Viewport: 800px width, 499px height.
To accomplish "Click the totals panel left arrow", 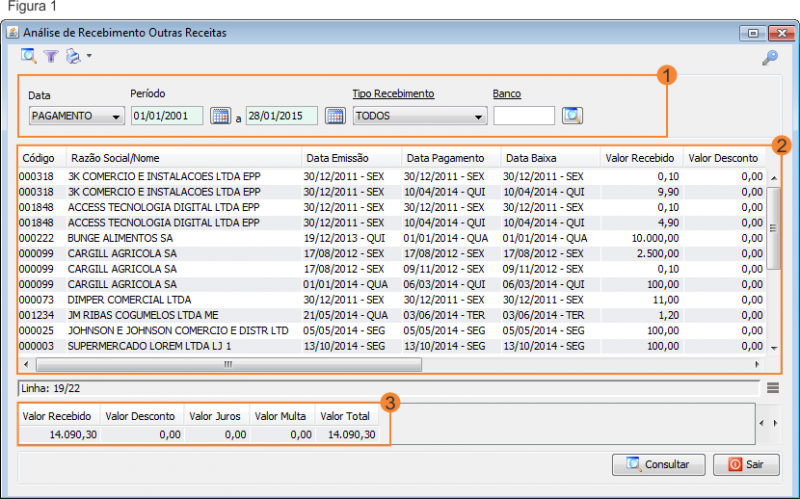I will point(762,423).
